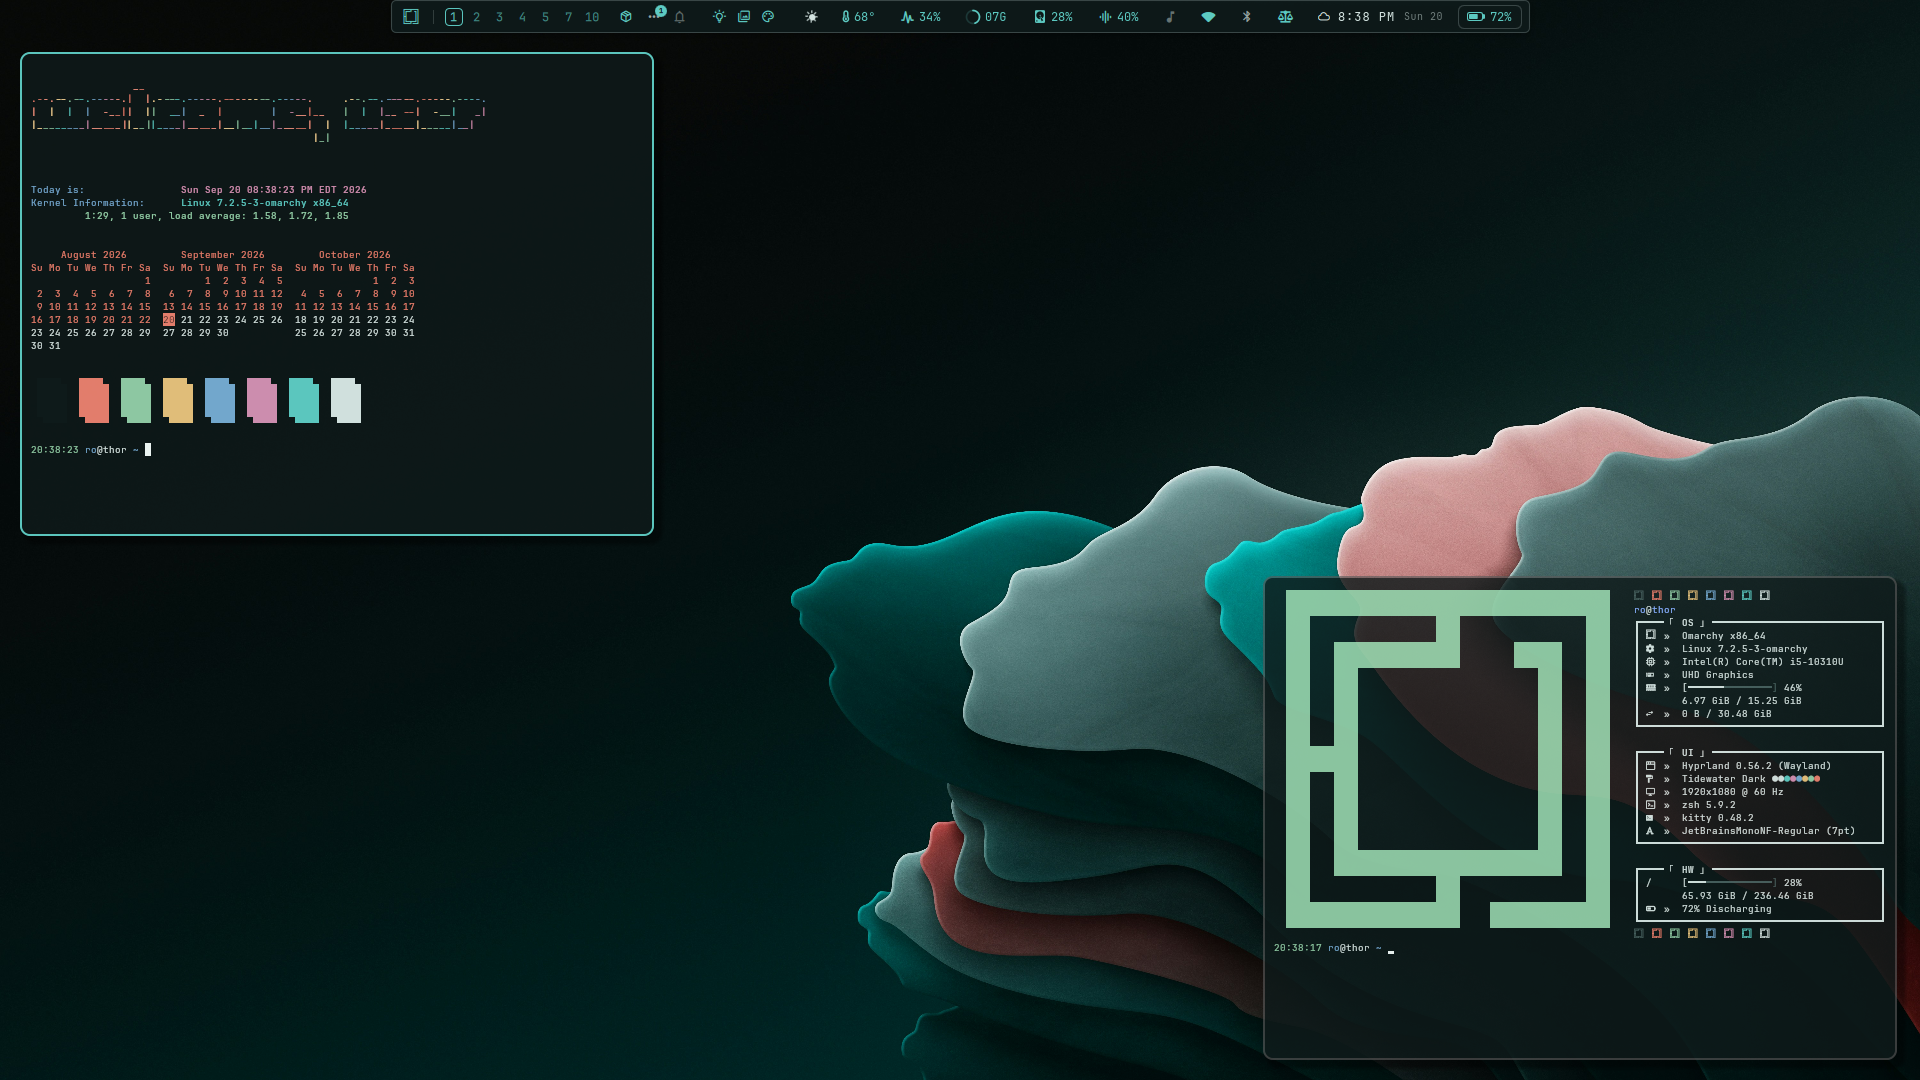The image size is (1920, 1080).
Task: Click the weather cloud icon
Action: pos(1324,17)
